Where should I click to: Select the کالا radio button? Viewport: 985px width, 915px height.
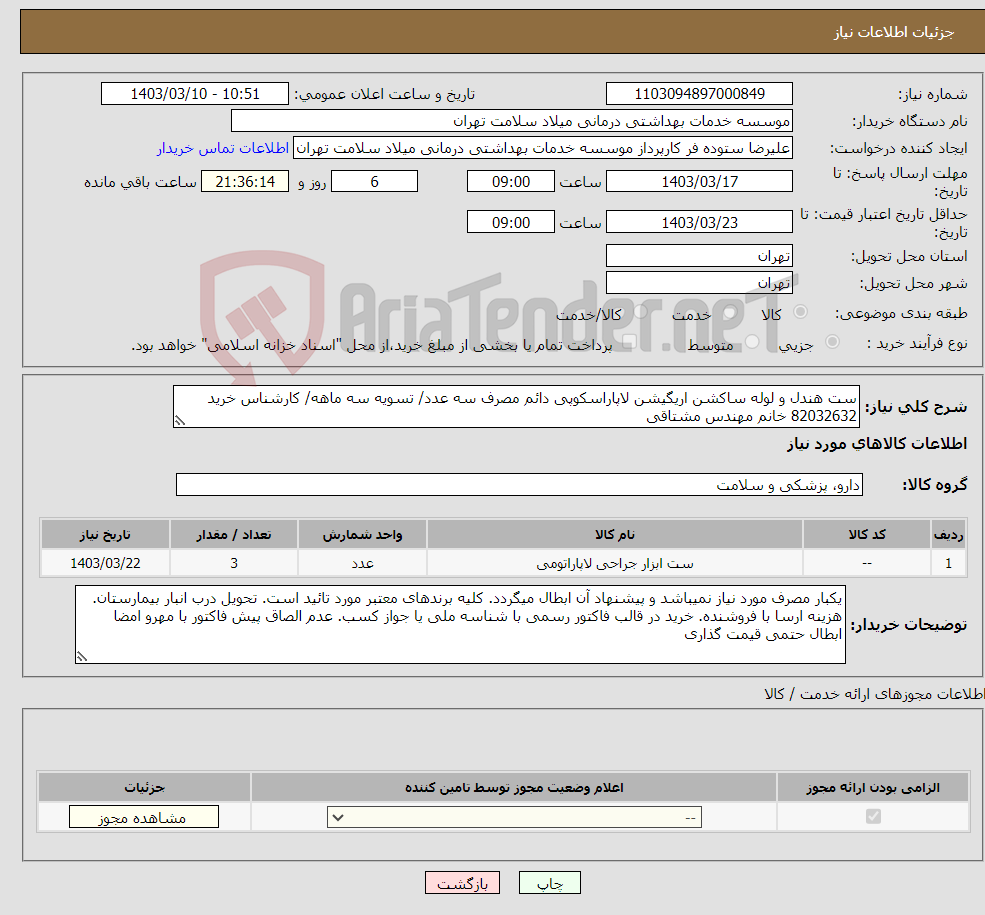[x=801, y=311]
